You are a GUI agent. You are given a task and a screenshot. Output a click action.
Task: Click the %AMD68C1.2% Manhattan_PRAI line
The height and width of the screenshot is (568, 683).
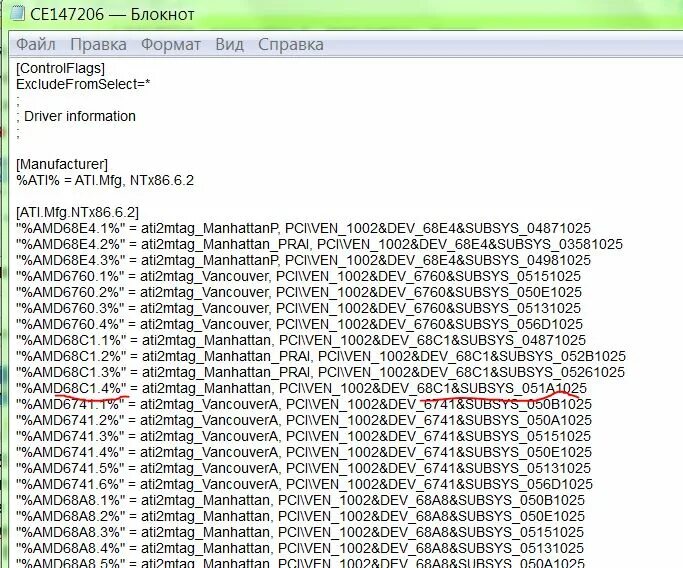pyautogui.click(x=321, y=356)
